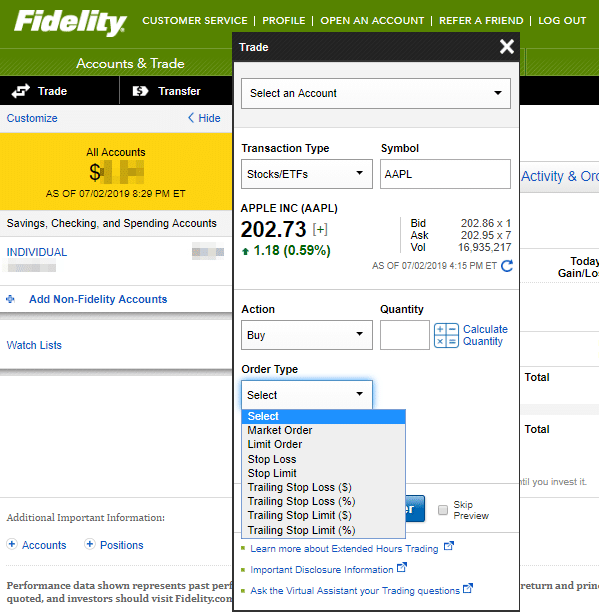Click the partially hidden blue preview button

[415, 509]
